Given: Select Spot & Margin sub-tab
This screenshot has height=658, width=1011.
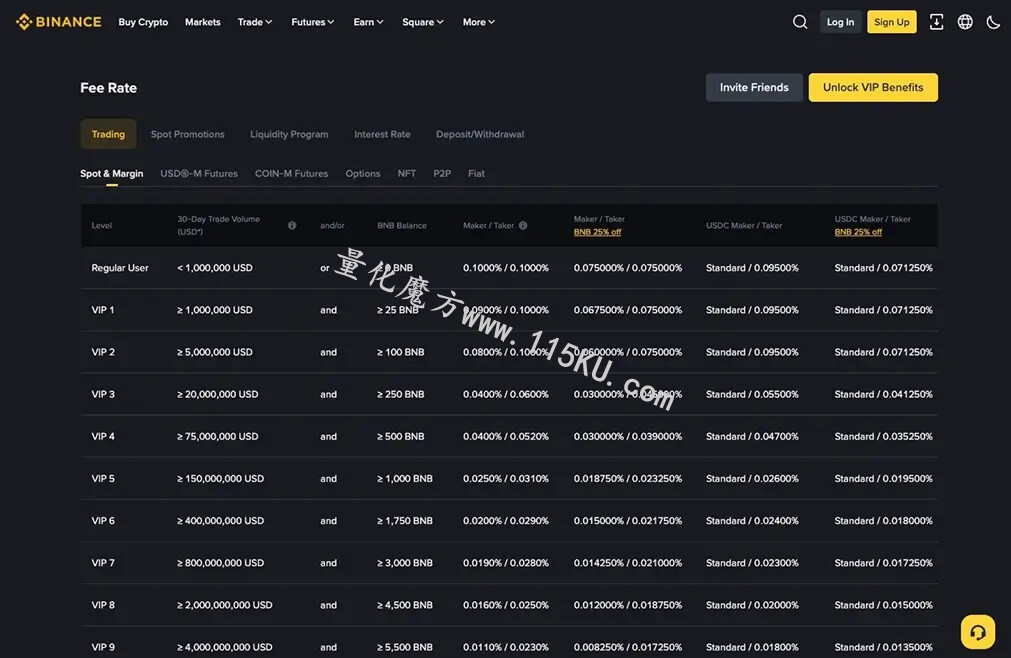Looking at the screenshot, I should click(x=112, y=173).
